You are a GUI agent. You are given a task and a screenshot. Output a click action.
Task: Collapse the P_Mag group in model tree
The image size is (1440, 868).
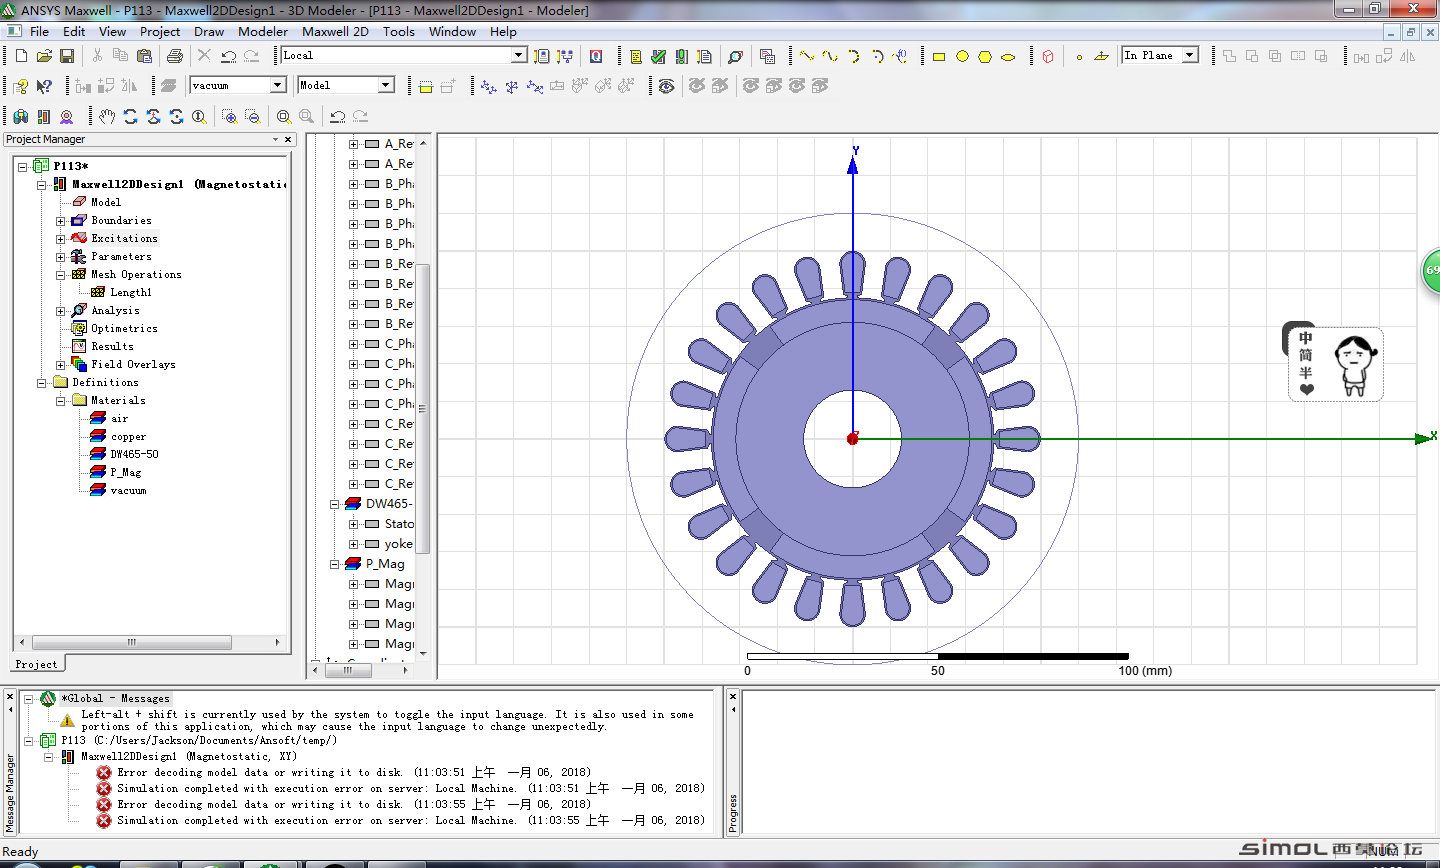coord(335,564)
